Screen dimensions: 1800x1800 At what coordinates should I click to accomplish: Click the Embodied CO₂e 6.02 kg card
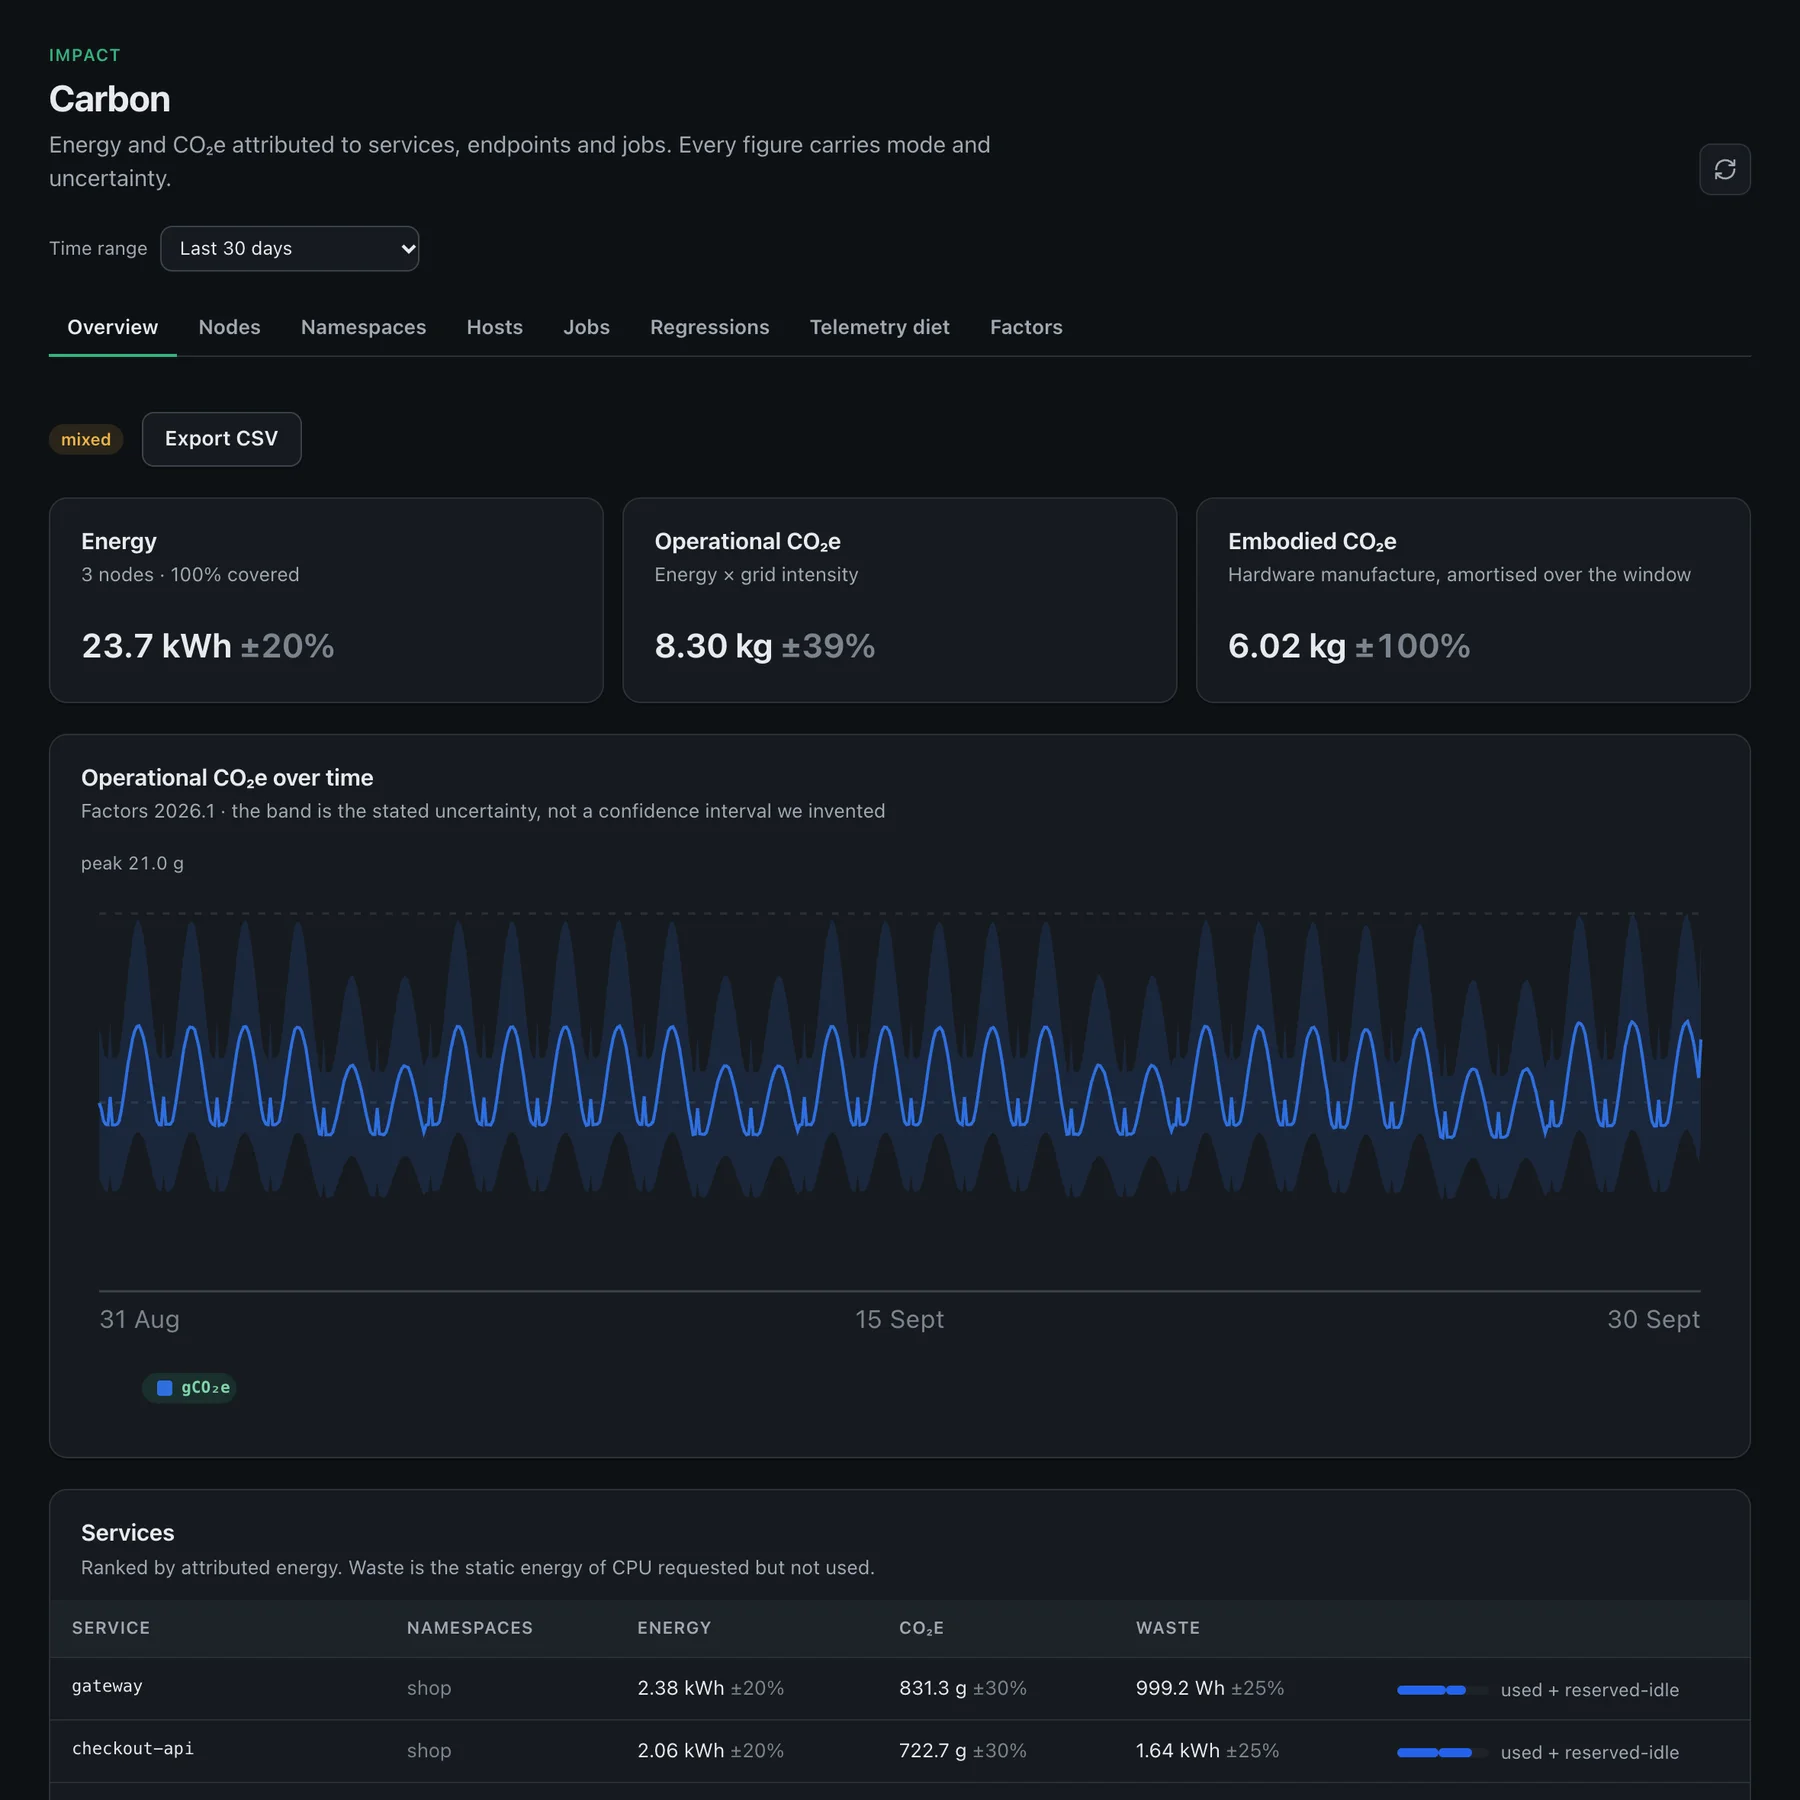(1473, 600)
